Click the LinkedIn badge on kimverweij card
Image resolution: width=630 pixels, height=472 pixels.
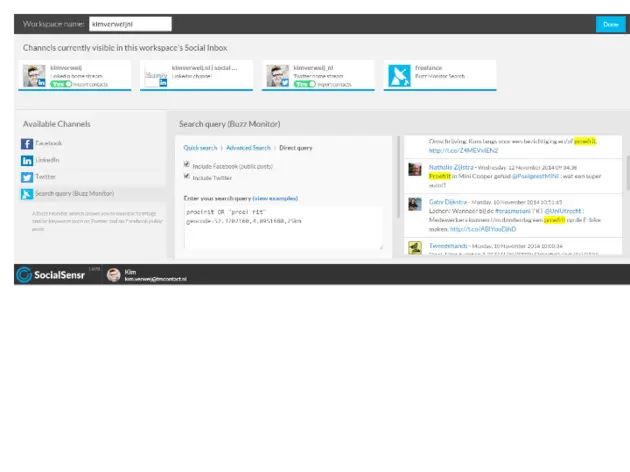tap(41, 83)
